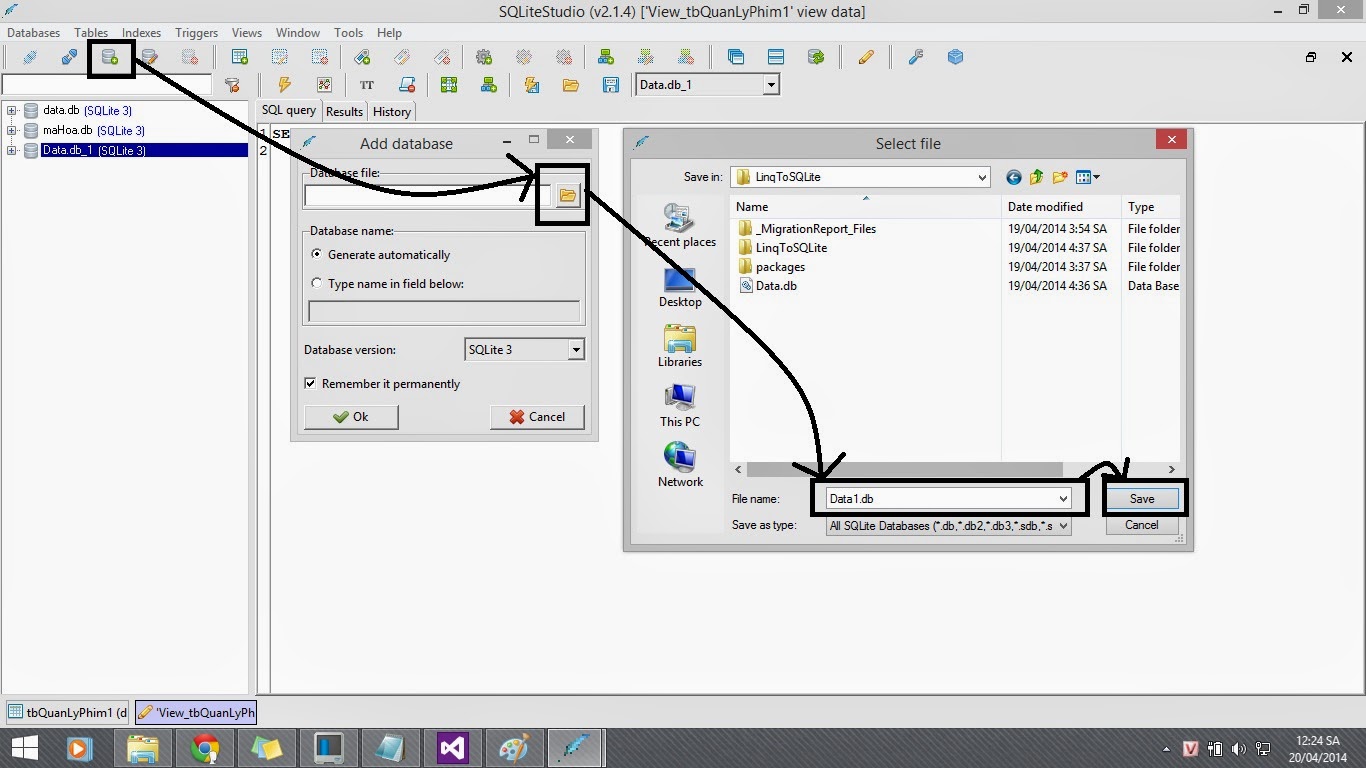The height and width of the screenshot is (768, 1366).
Task: Click the Ok button in Add database
Action: (x=351, y=417)
